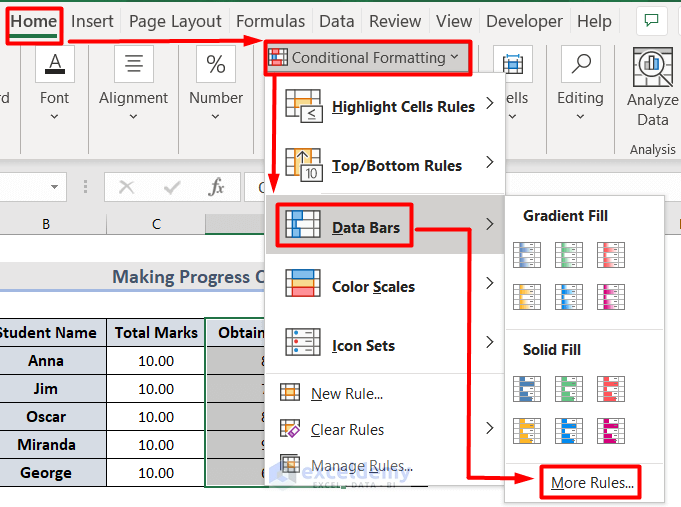Viewport: 681px width, 507px height.
Task: Click the Comments speech bubble icon
Action: (x=651, y=20)
